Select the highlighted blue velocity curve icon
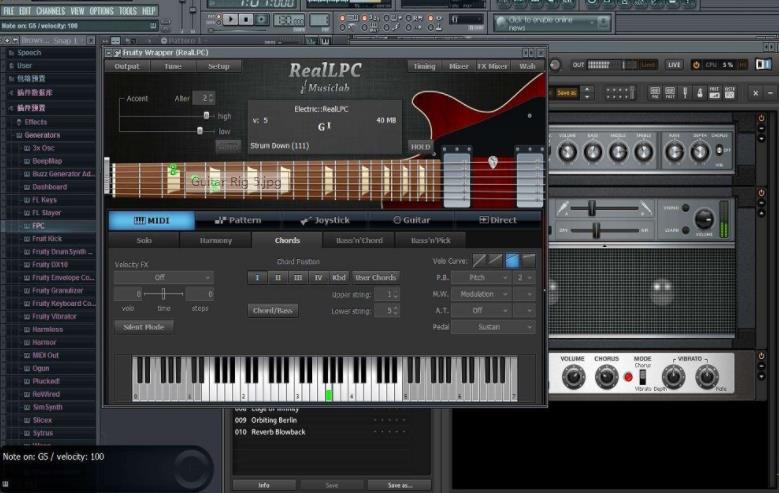 (512, 261)
